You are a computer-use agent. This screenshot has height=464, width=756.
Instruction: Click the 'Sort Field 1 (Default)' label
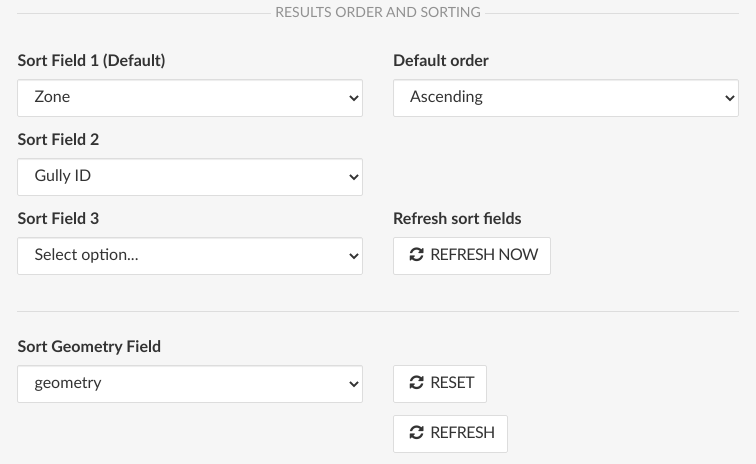(x=91, y=61)
